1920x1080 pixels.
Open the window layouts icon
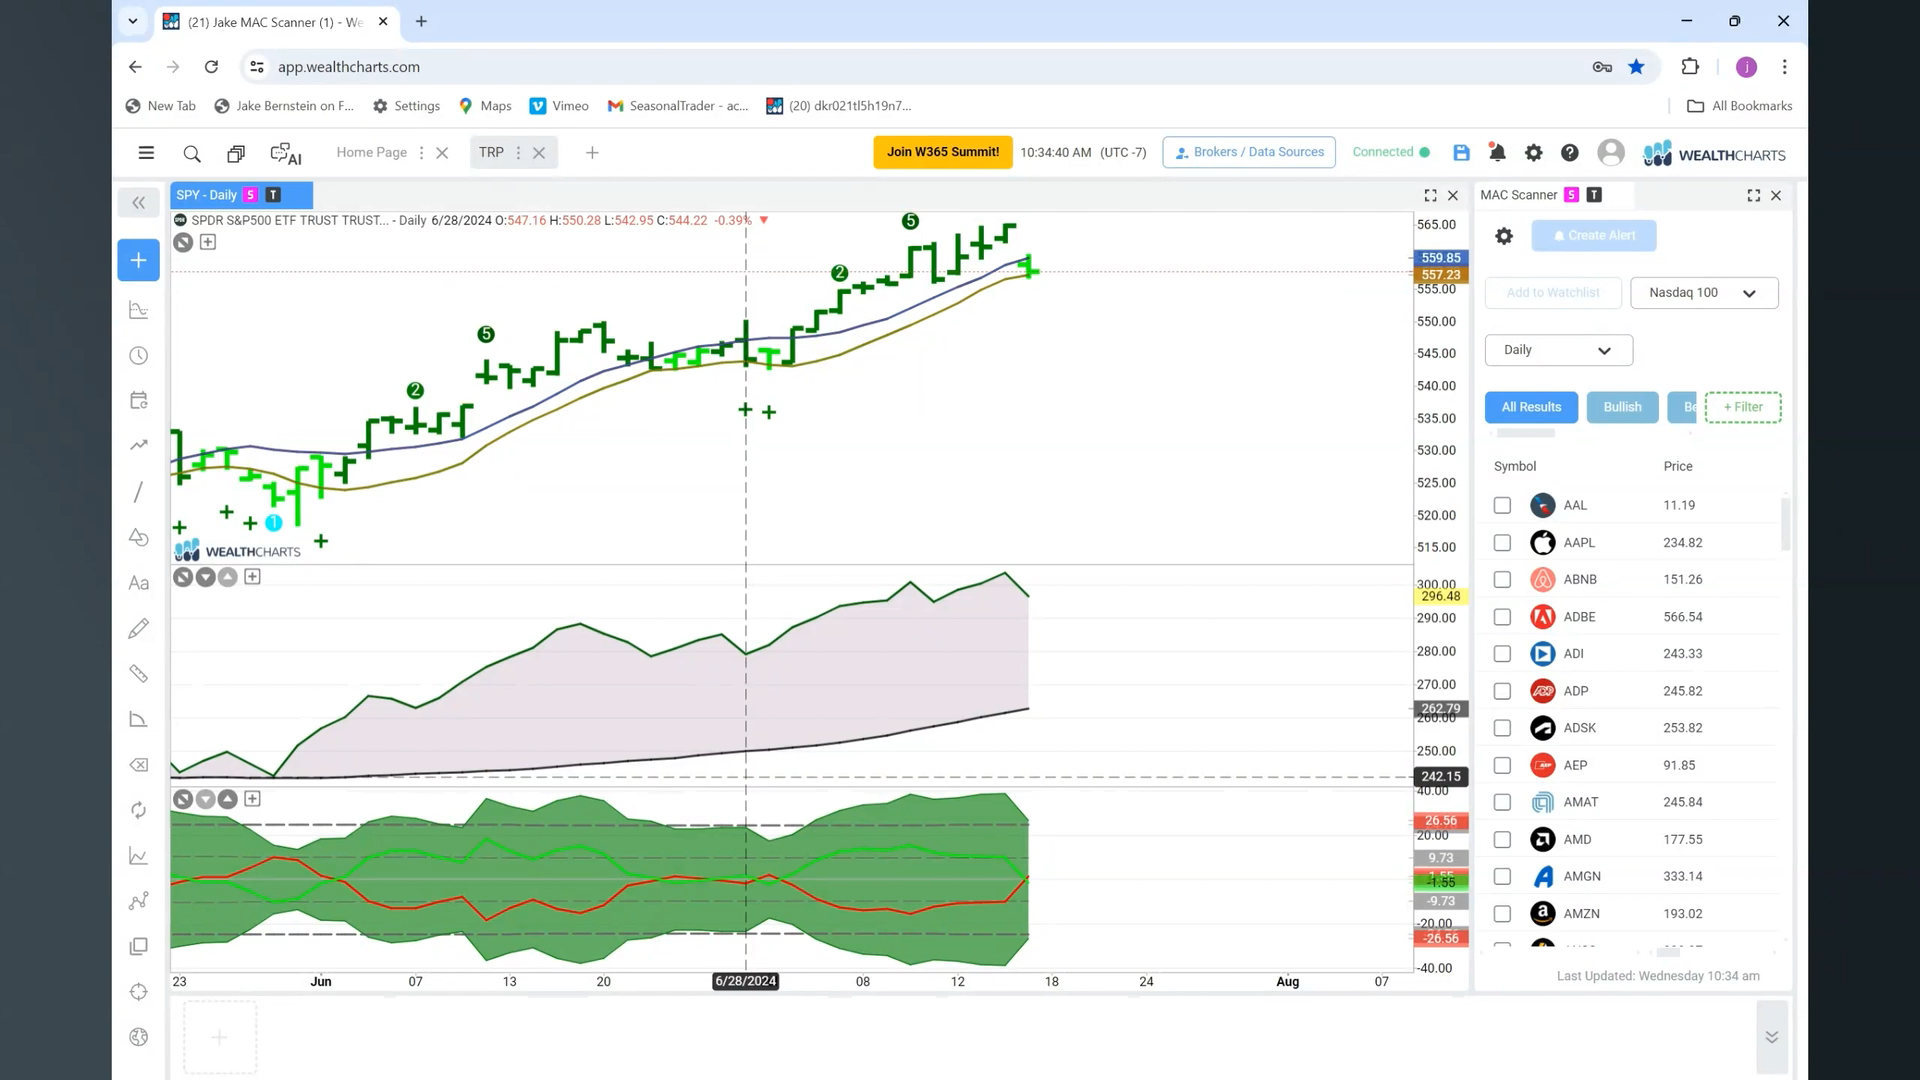pyautogui.click(x=236, y=153)
